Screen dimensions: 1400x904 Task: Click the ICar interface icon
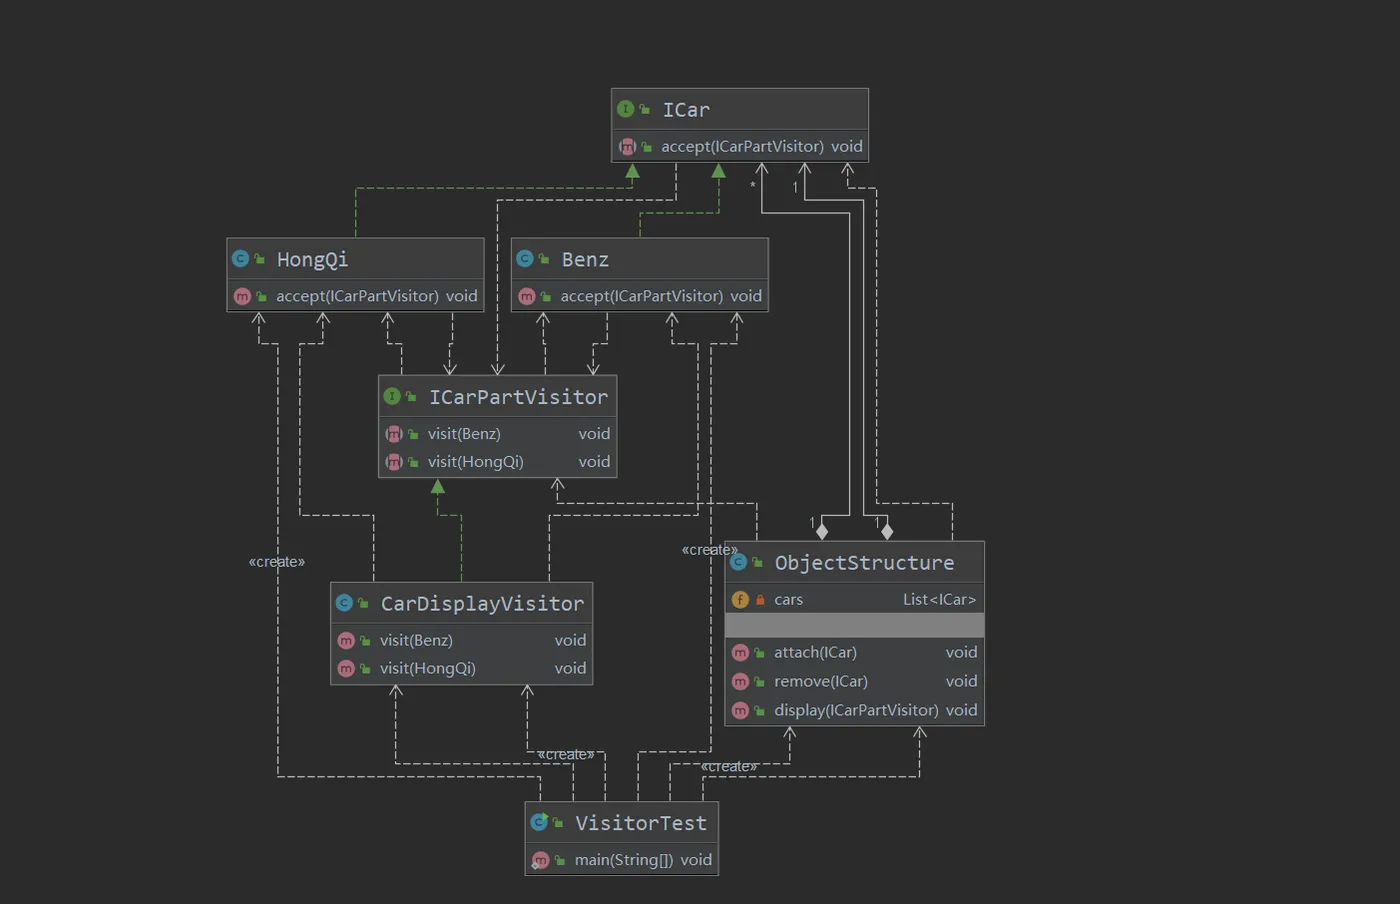click(x=626, y=109)
